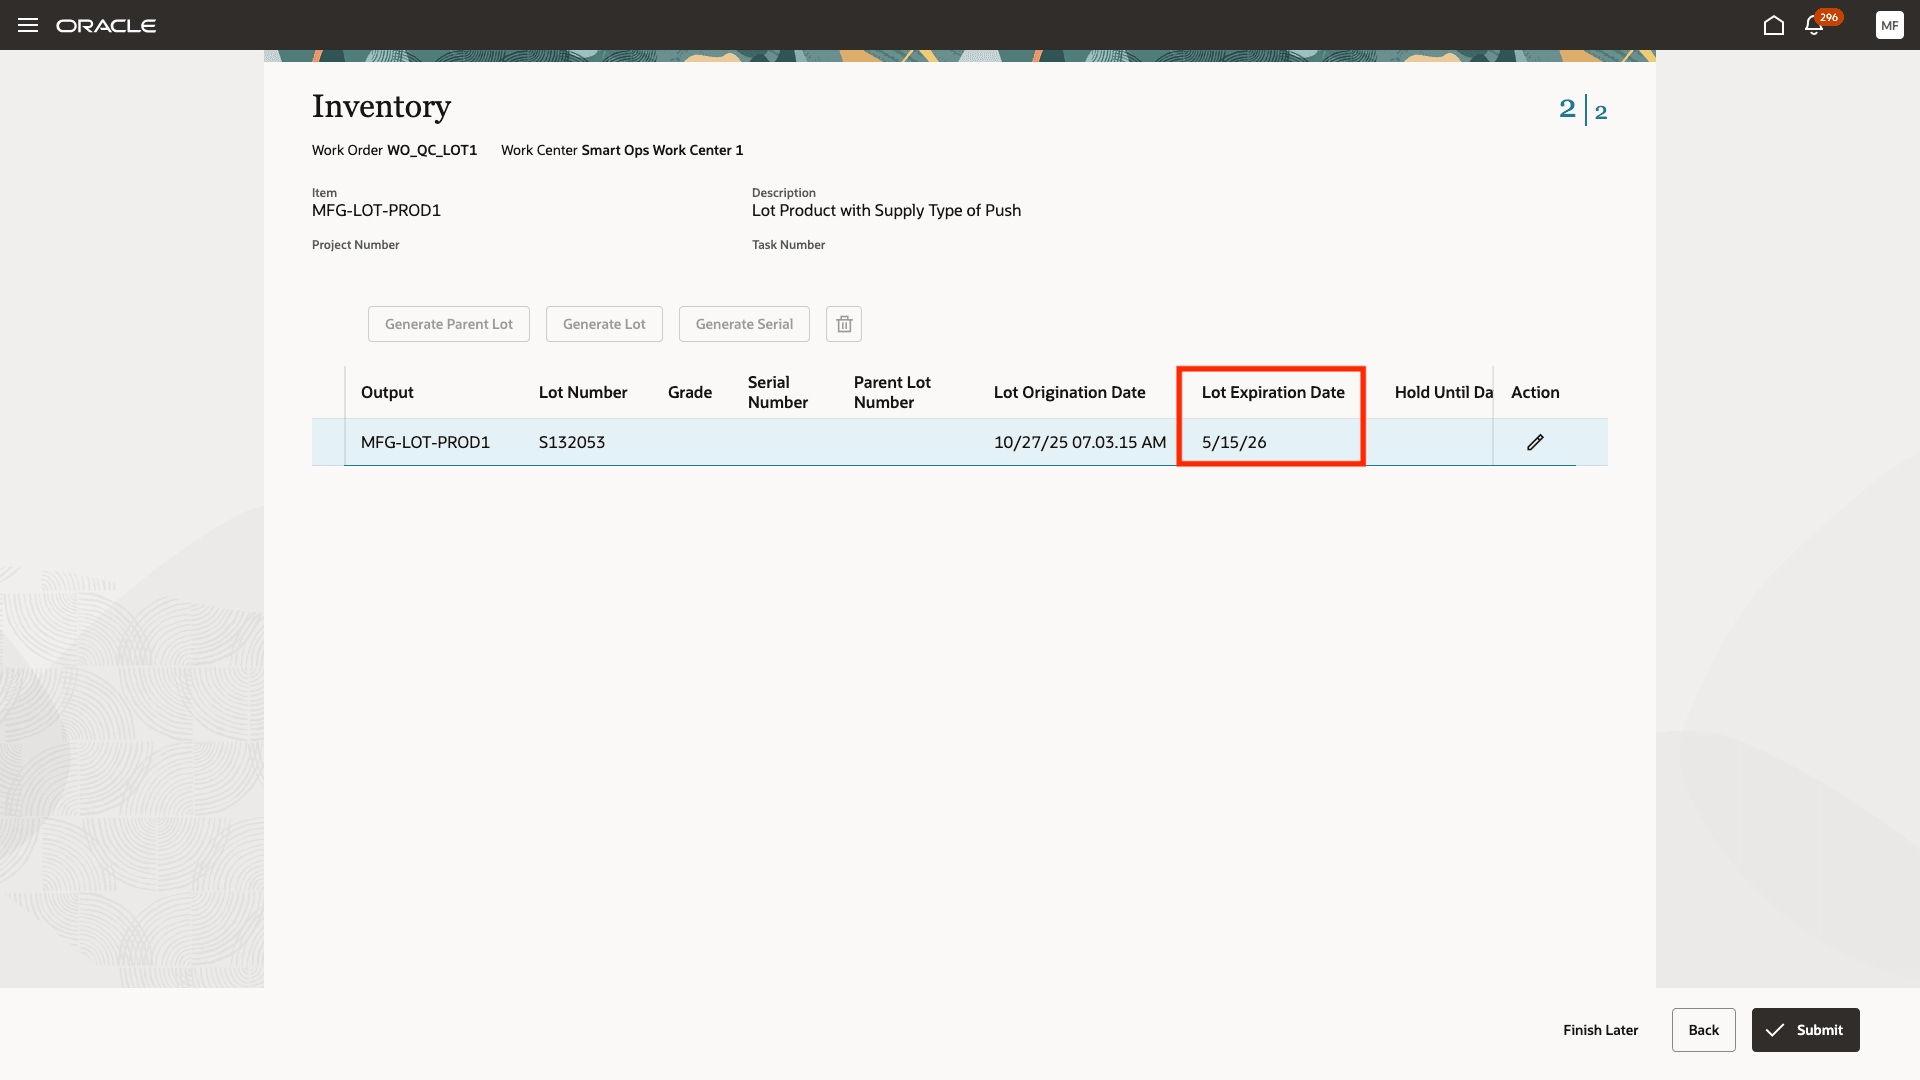This screenshot has height=1080, width=1920.
Task: Click the checkmark inside the Submit button
Action: click(x=1777, y=1029)
